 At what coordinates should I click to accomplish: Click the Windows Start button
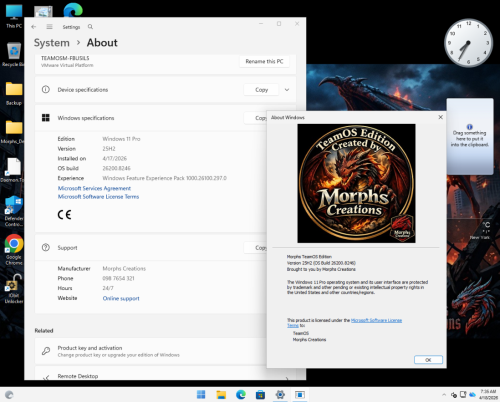[x=201, y=395]
